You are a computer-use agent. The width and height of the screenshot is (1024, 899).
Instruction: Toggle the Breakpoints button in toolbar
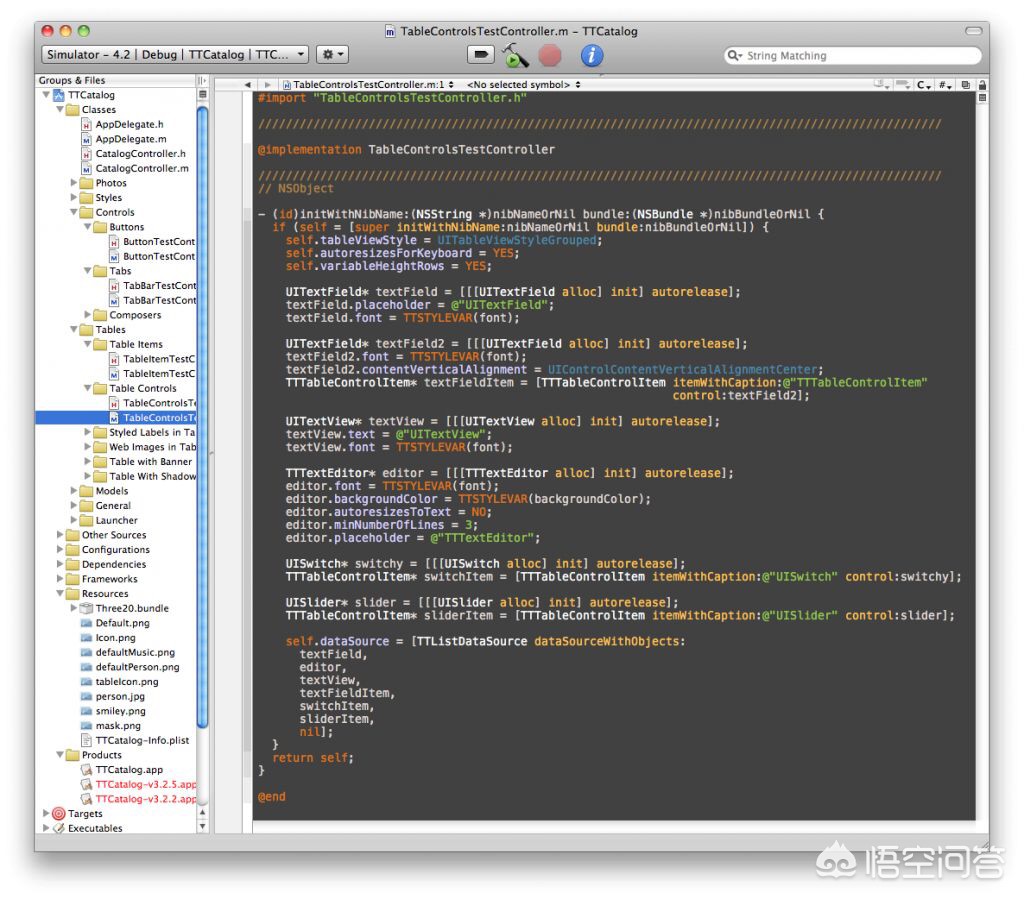tap(481, 55)
